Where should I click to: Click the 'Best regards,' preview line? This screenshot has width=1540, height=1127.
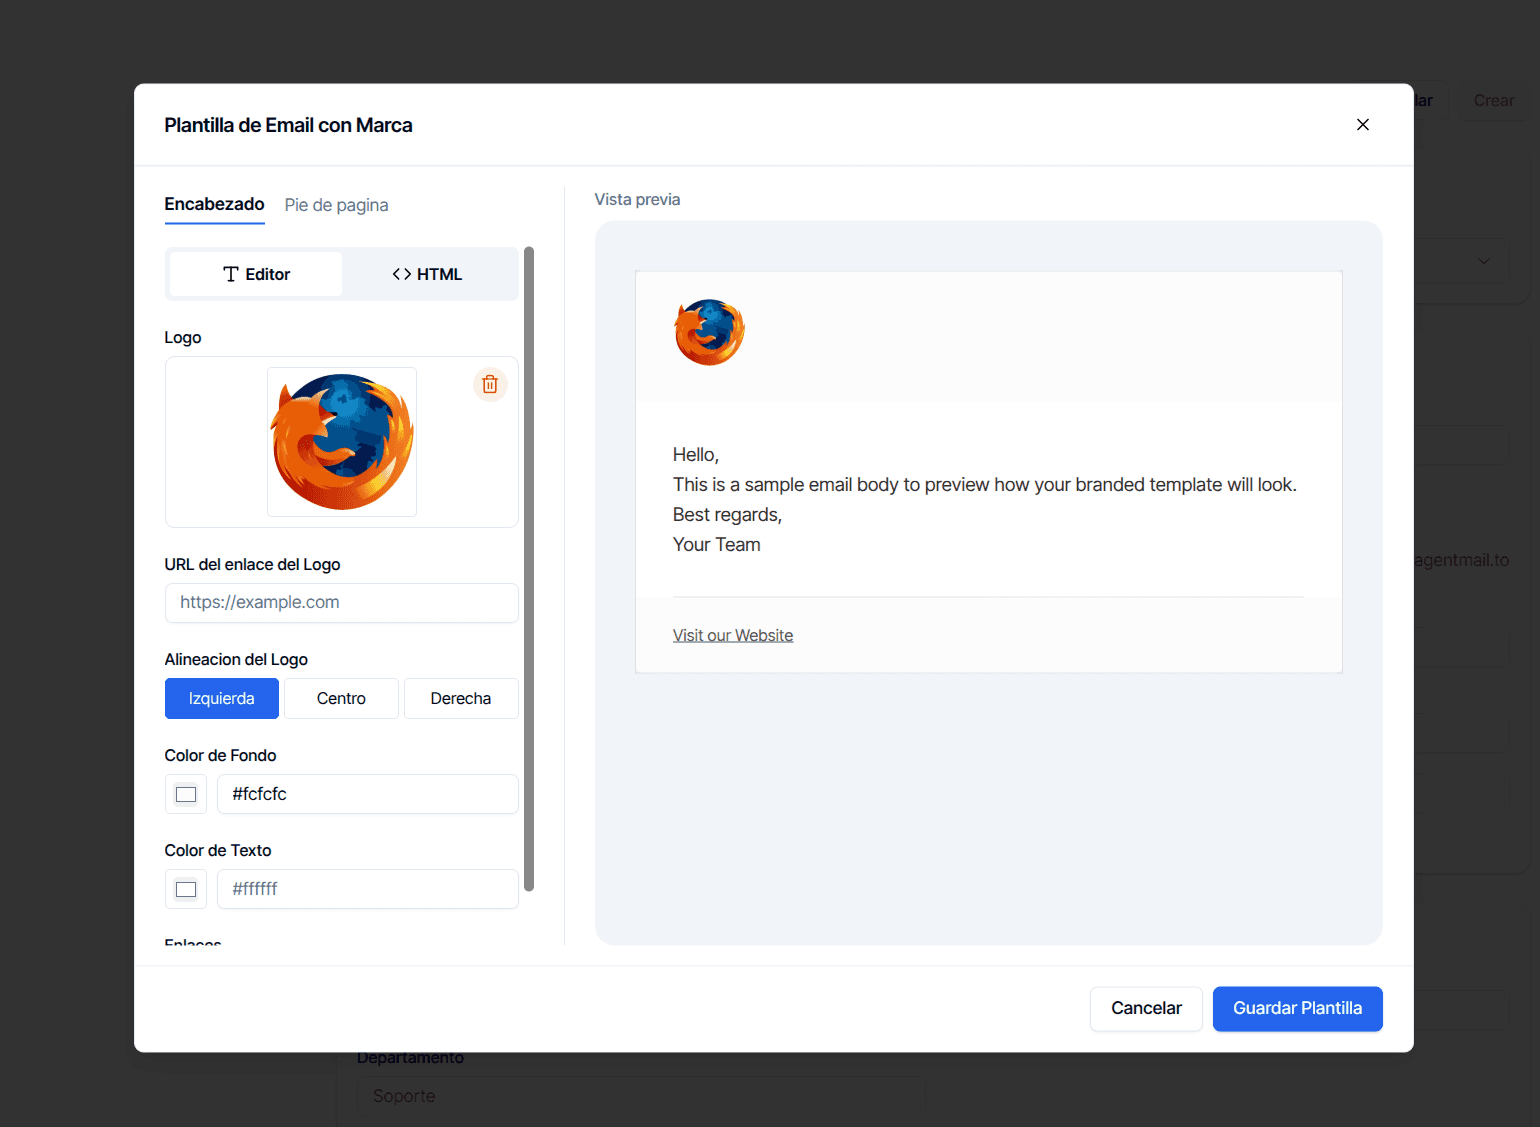[x=727, y=515]
